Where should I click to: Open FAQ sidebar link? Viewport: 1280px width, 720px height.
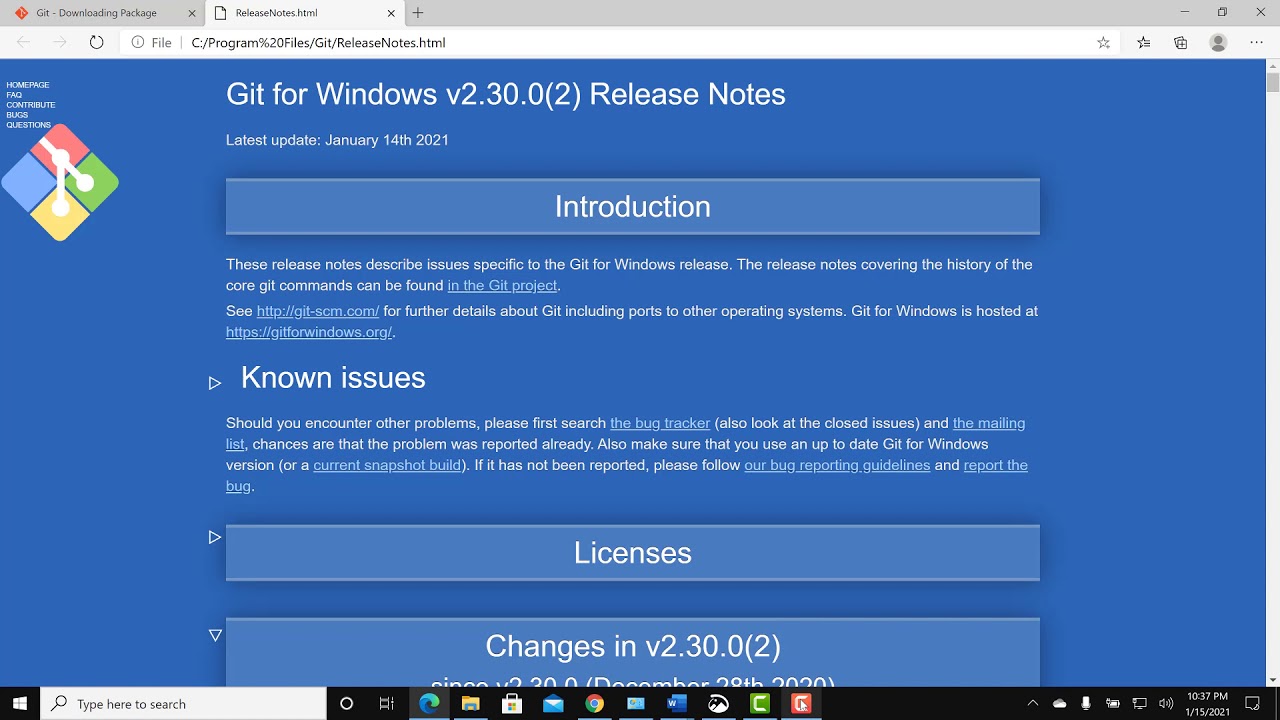(x=14, y=95)
